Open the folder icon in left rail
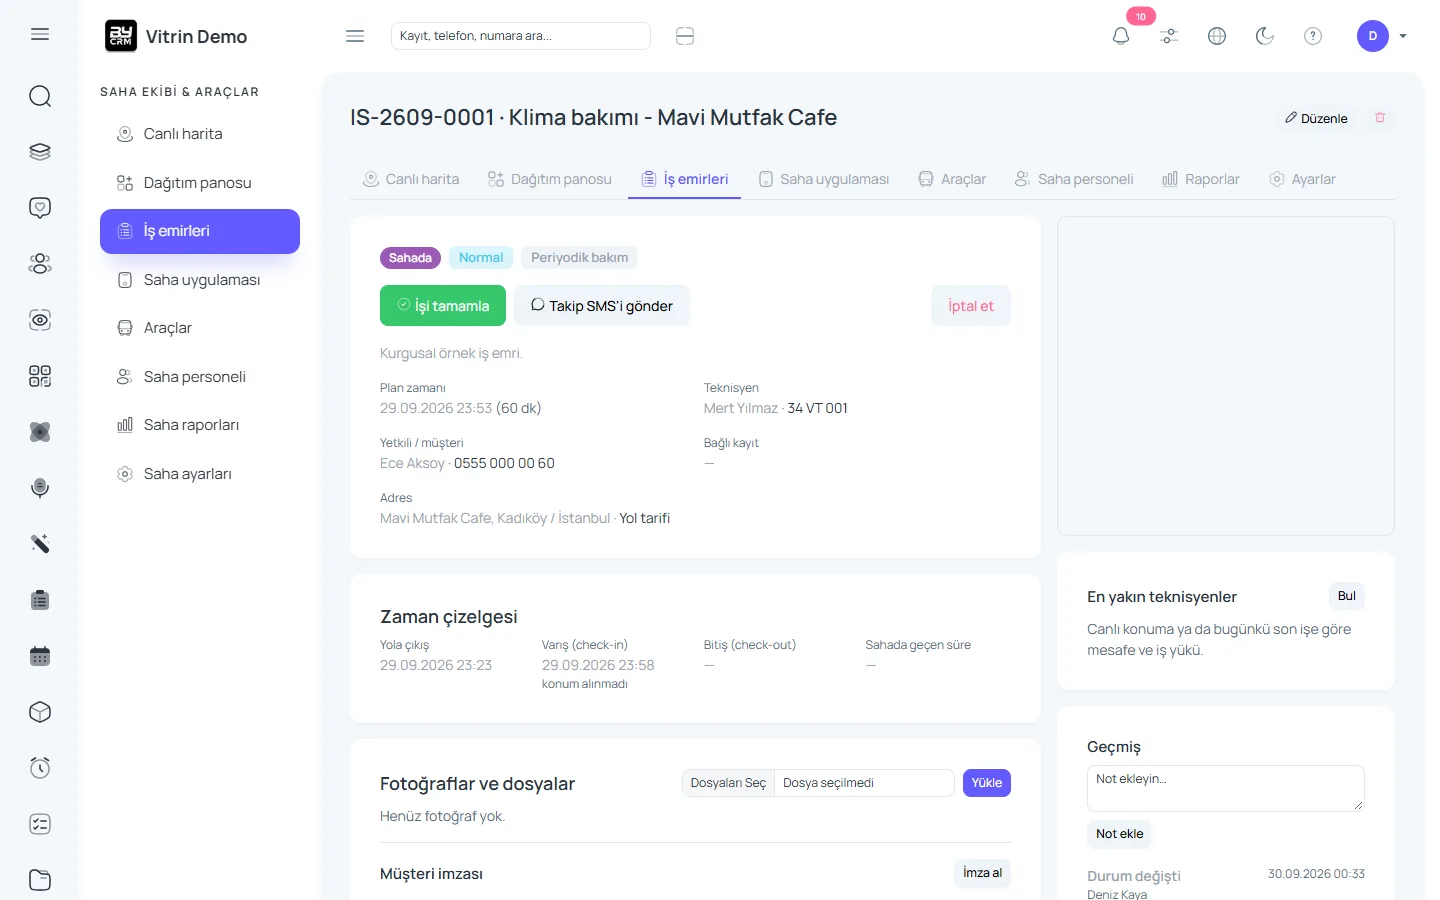 pyautogui.click(x=40, y=880)
